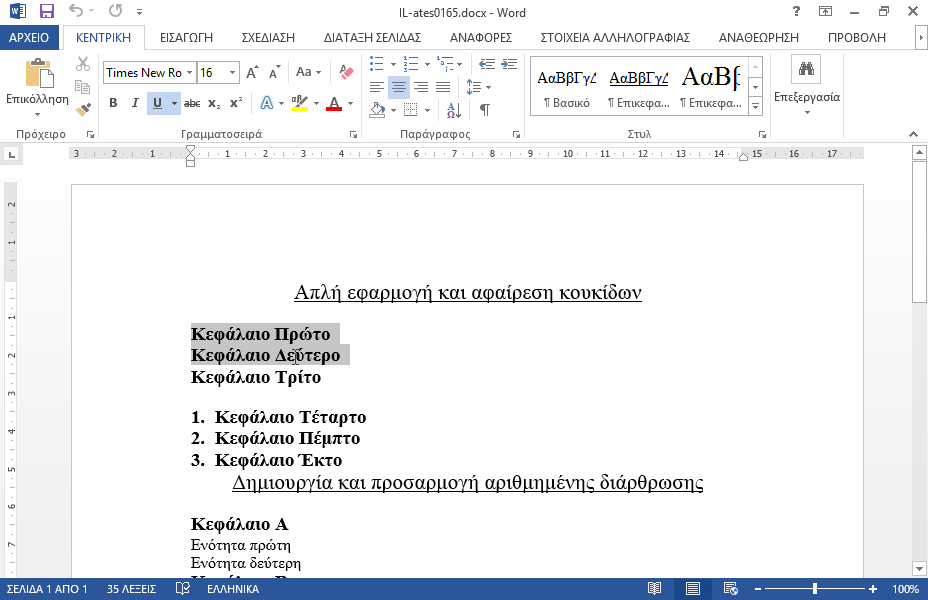Toggle superscript formatting
The width and height of the screenshot is (928, 600).
tap(236, 104)
